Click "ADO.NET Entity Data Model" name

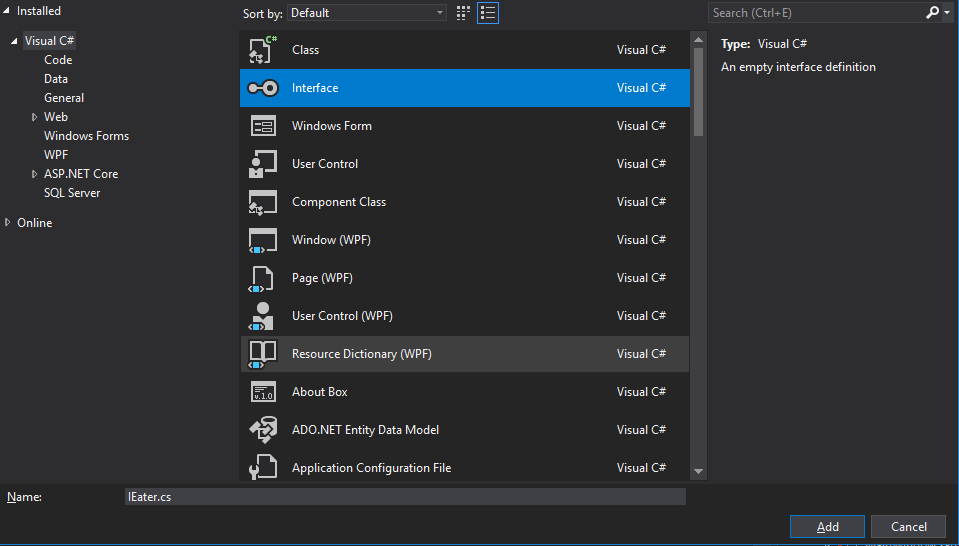coord(365,430)
